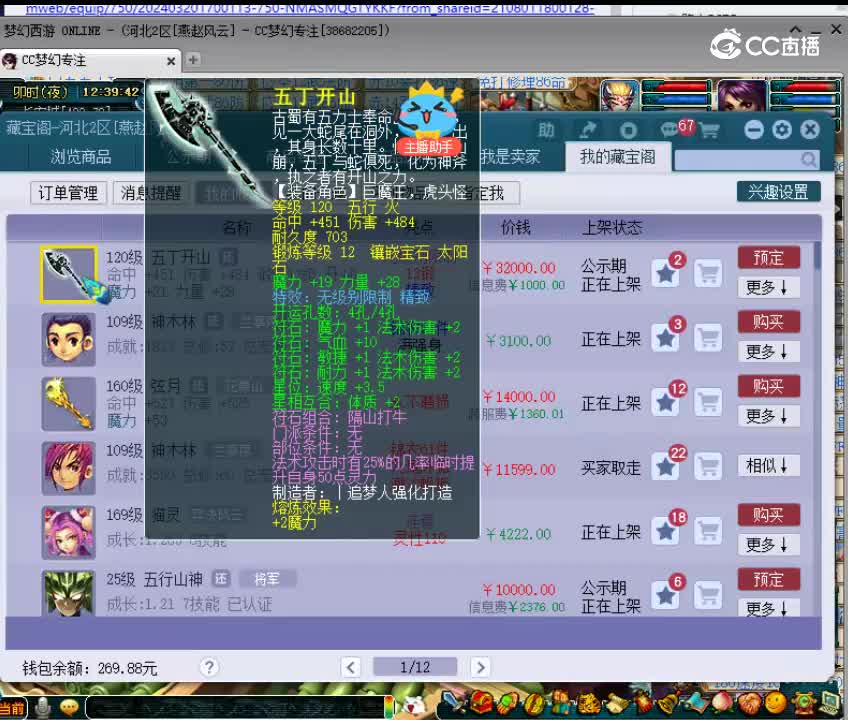Favorite the 五丁开山 item star
This screenshot has height=720, width=848.
(665, 274)
